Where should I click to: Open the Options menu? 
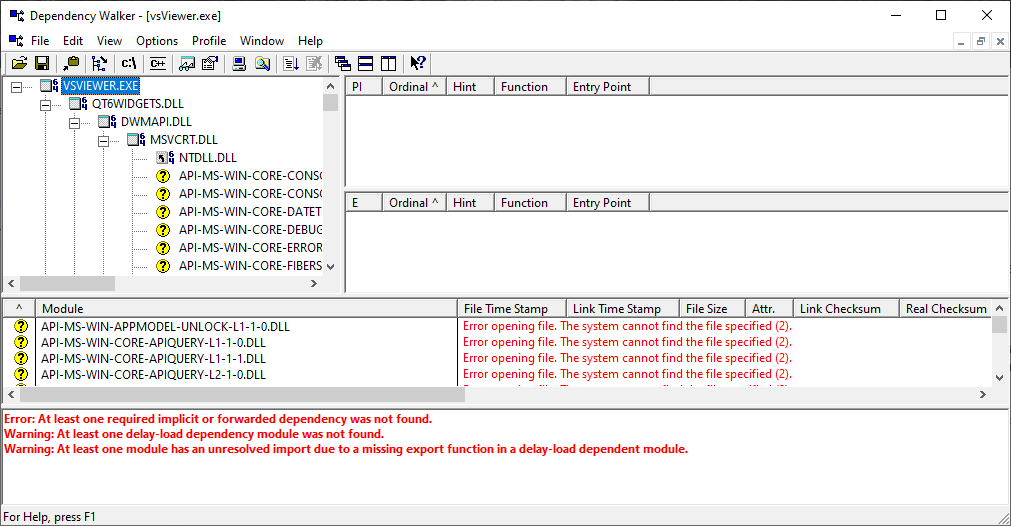(x=157, y=41)
